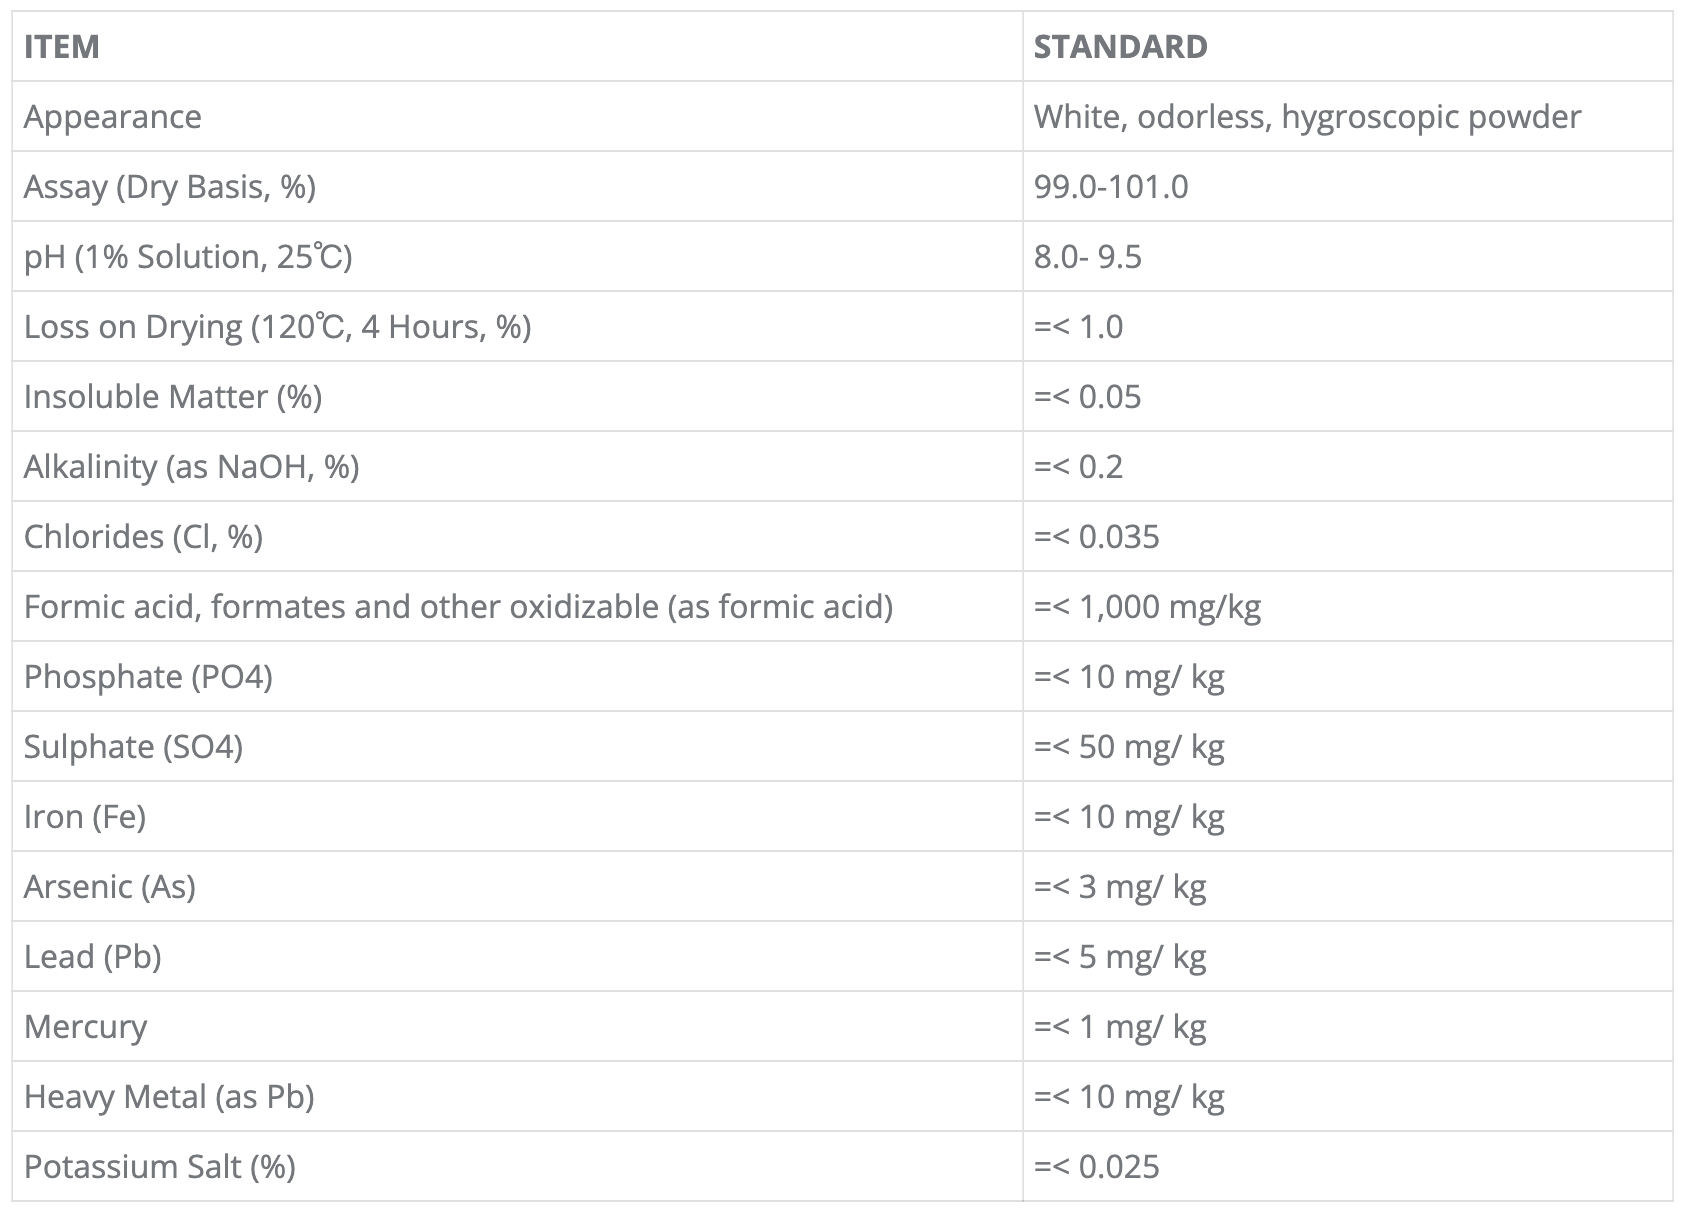Select the Sulphate (SO4) =< 50 mg/kg value
The width and height of the screenshot is (1694, 1216).
[1129, 747]
